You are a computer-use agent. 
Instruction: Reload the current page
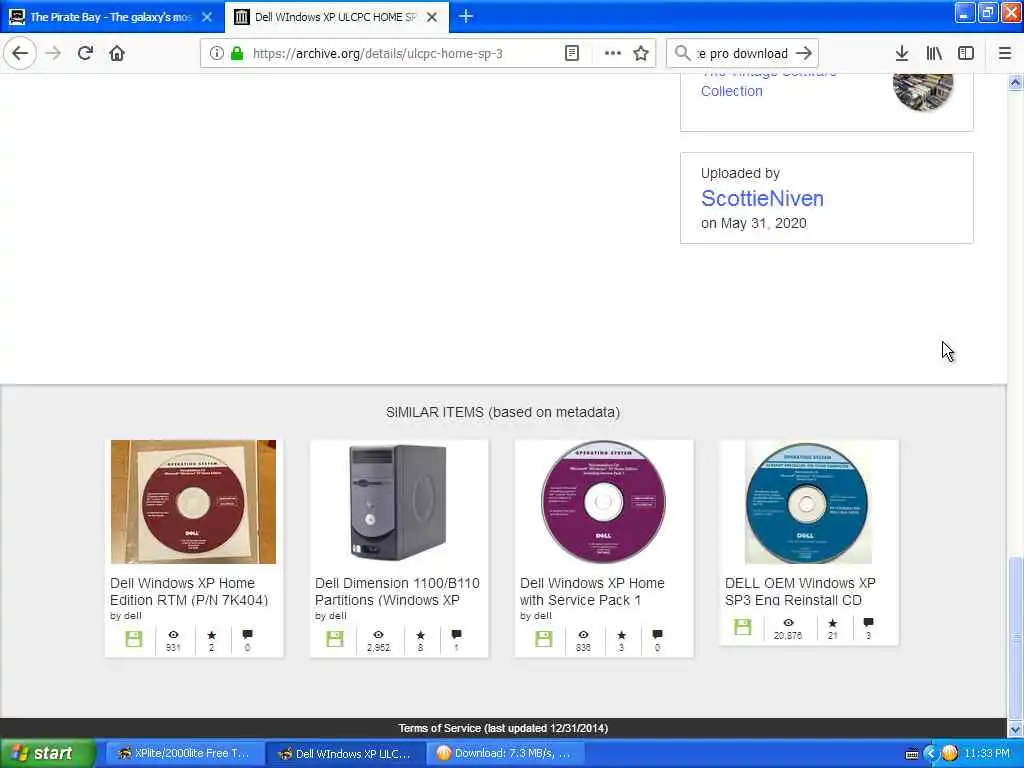[x=85, y=53]
